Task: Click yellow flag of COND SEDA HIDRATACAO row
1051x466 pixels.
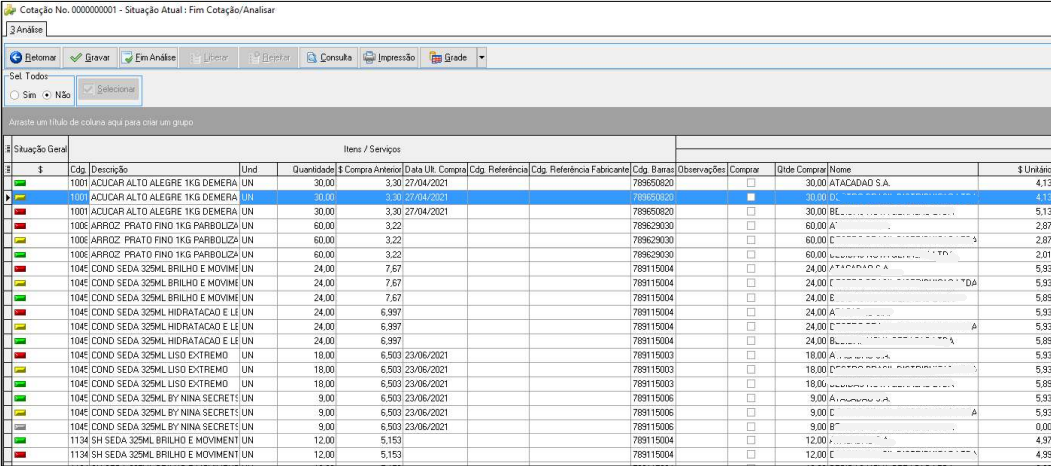Action: (x=20, y=326)
